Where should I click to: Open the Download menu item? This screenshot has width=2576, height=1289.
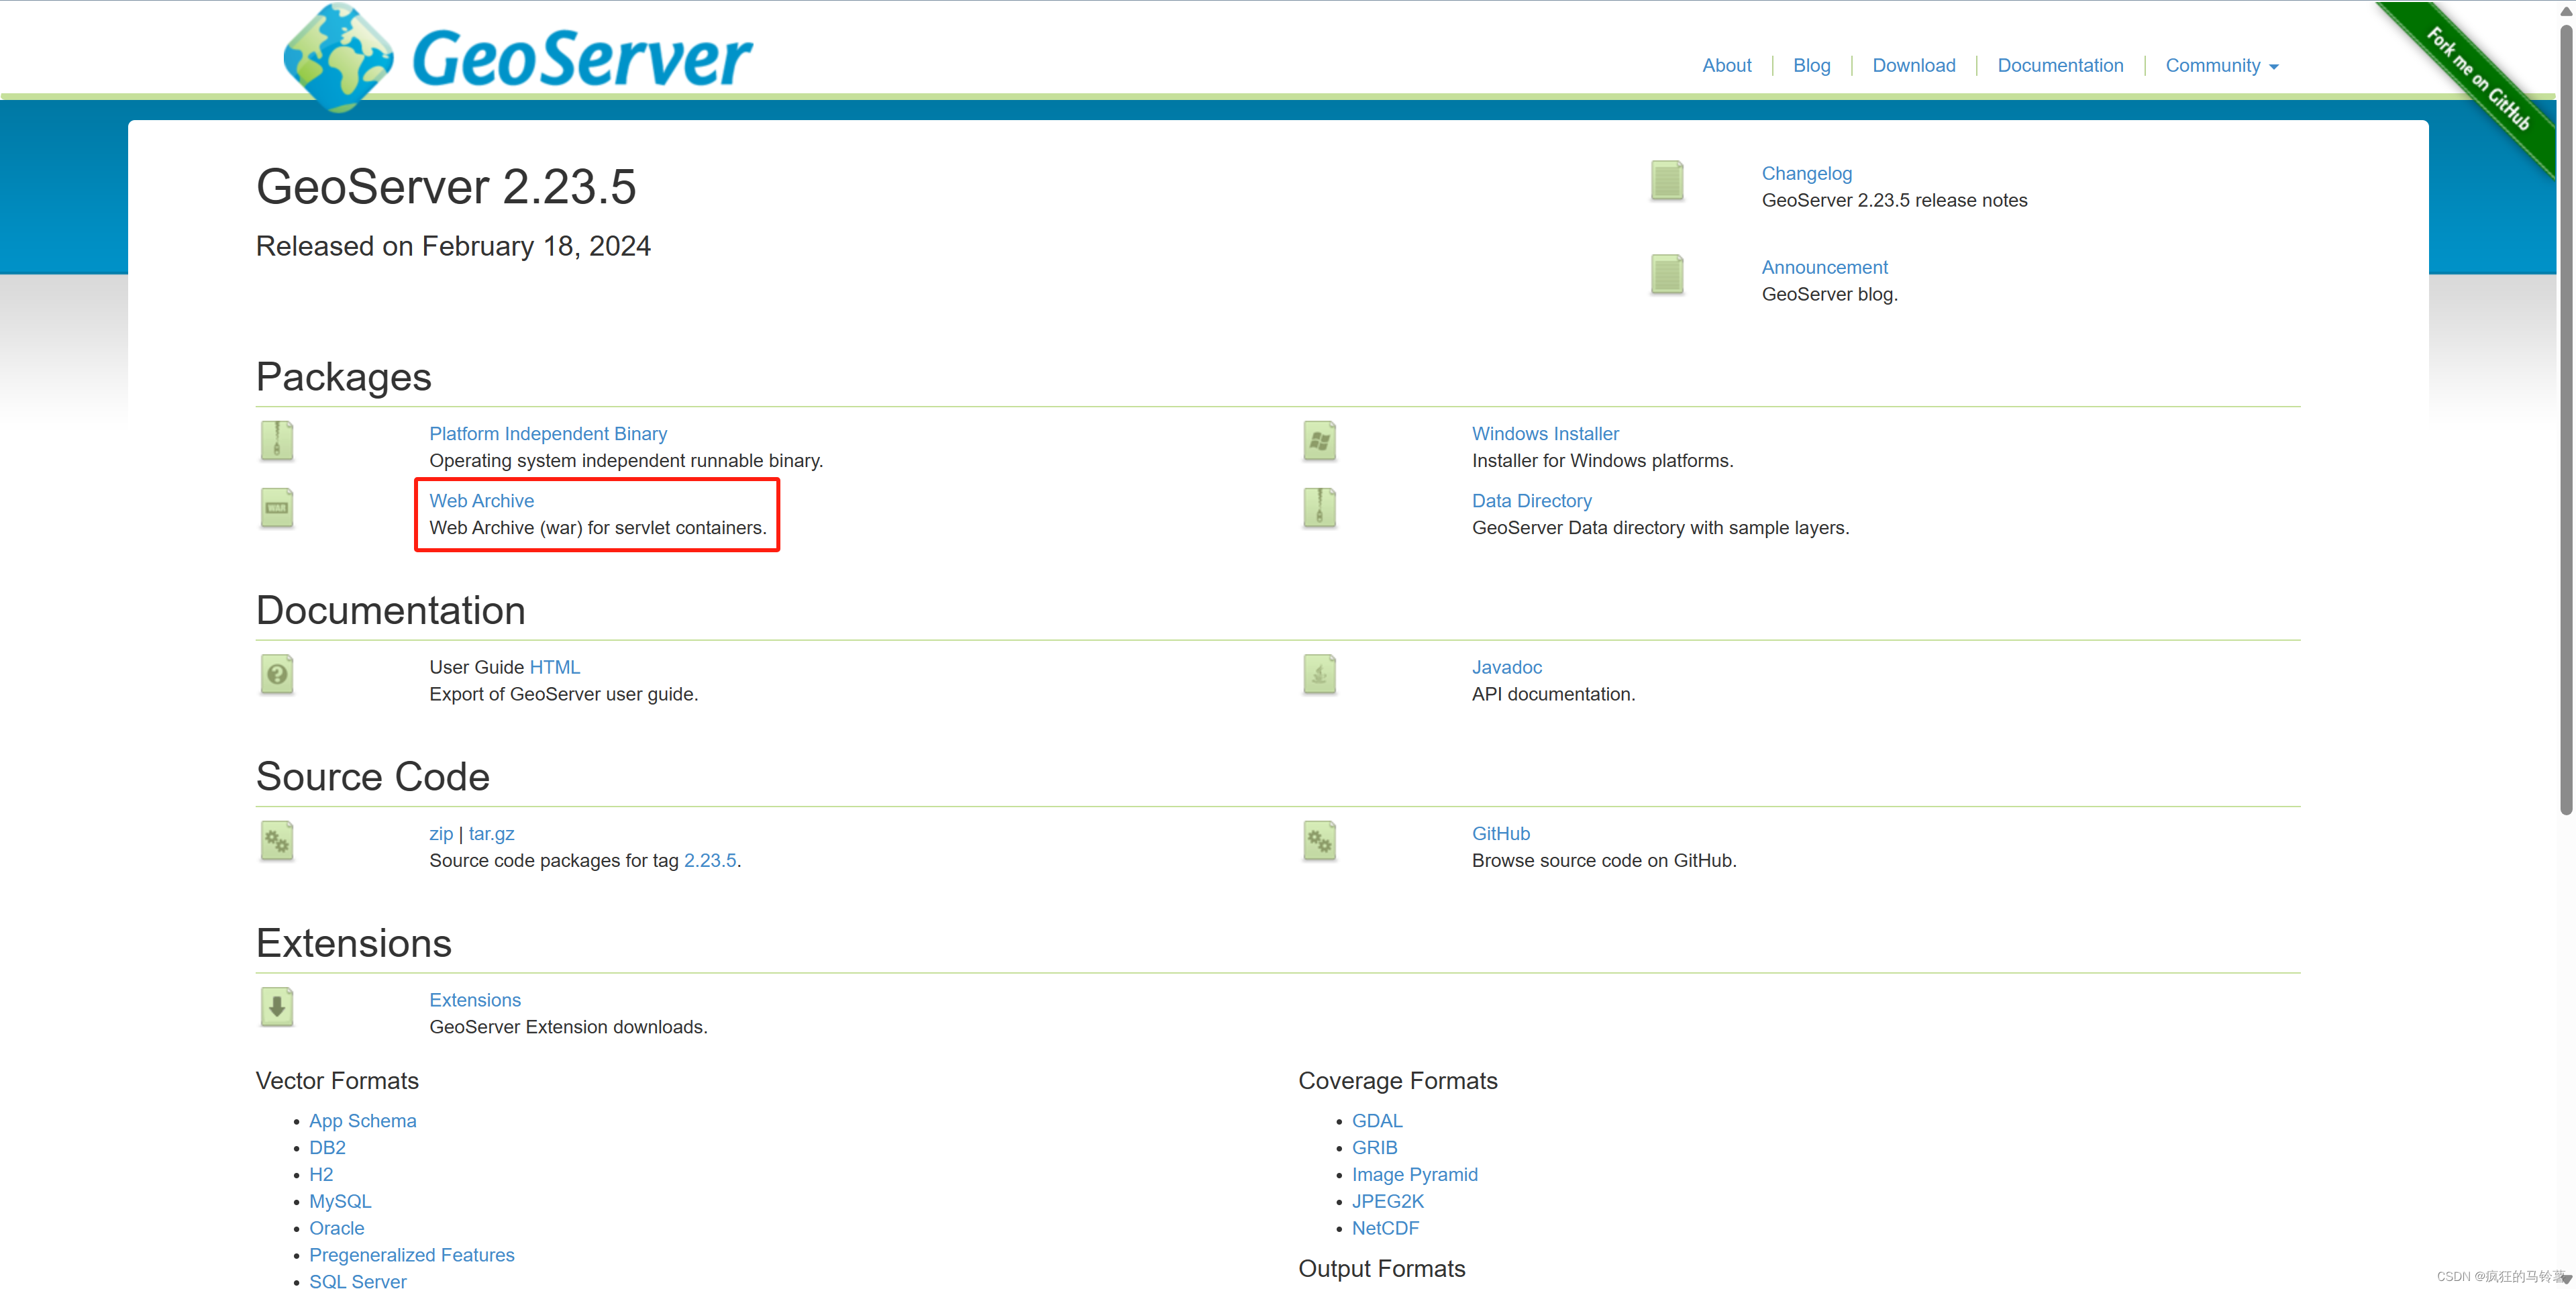tap(1913, 66)
